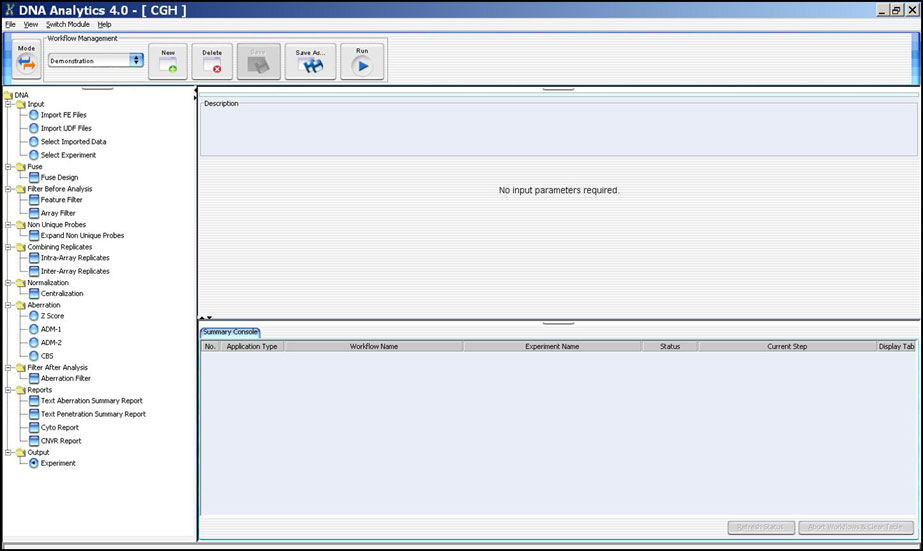Click the Mode switch icon button
The image size is (923, 551).
(26, 59)
